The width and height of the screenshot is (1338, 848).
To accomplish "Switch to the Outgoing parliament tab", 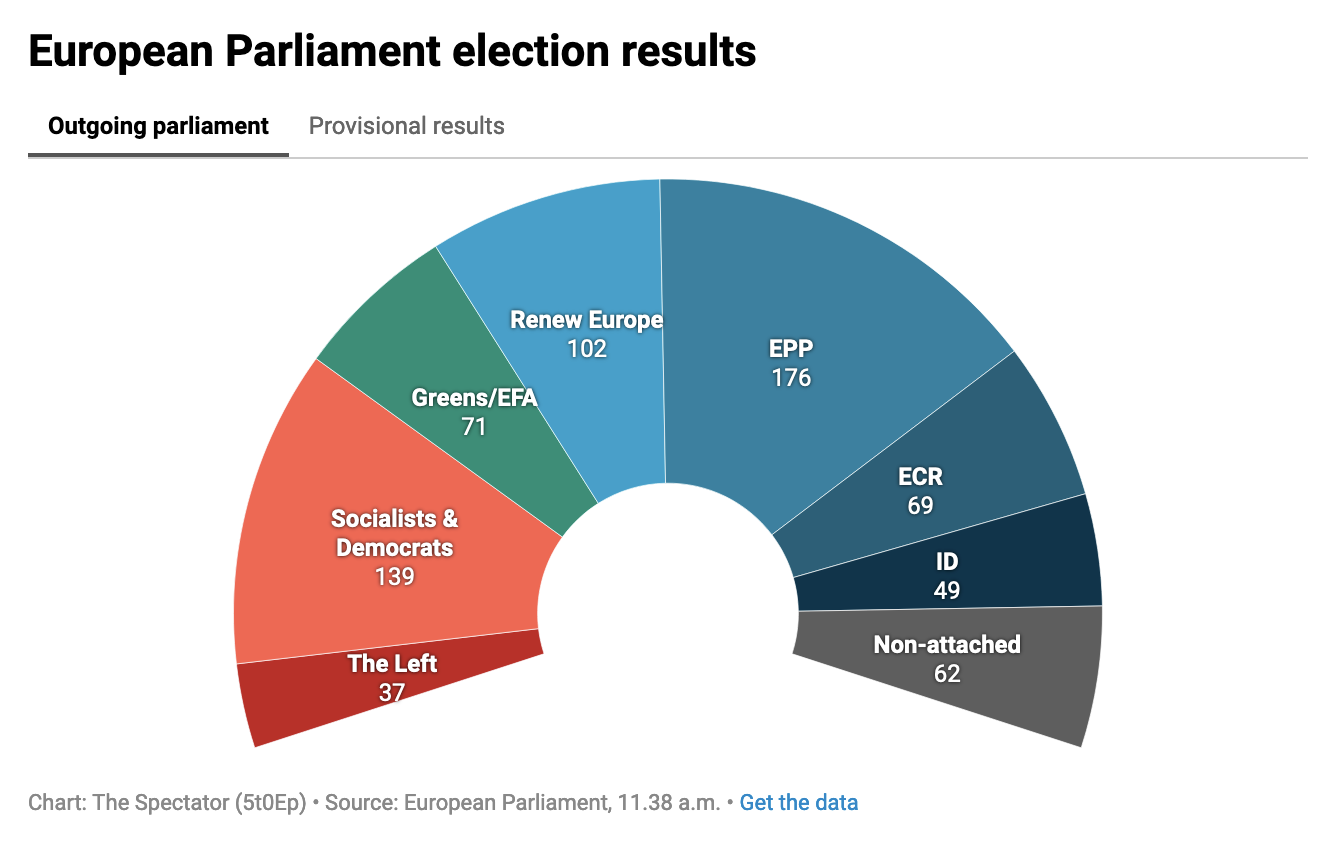I will coord(158,127).
